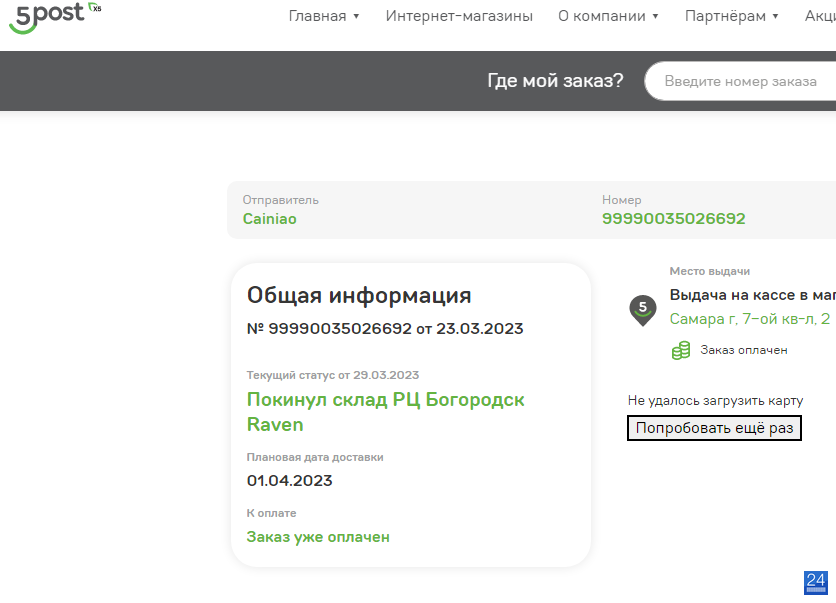Image resolution: width=836 pixels, height=603 pixels.
Task: Click the Заказ оплачен label
Action: click(744, 350)
